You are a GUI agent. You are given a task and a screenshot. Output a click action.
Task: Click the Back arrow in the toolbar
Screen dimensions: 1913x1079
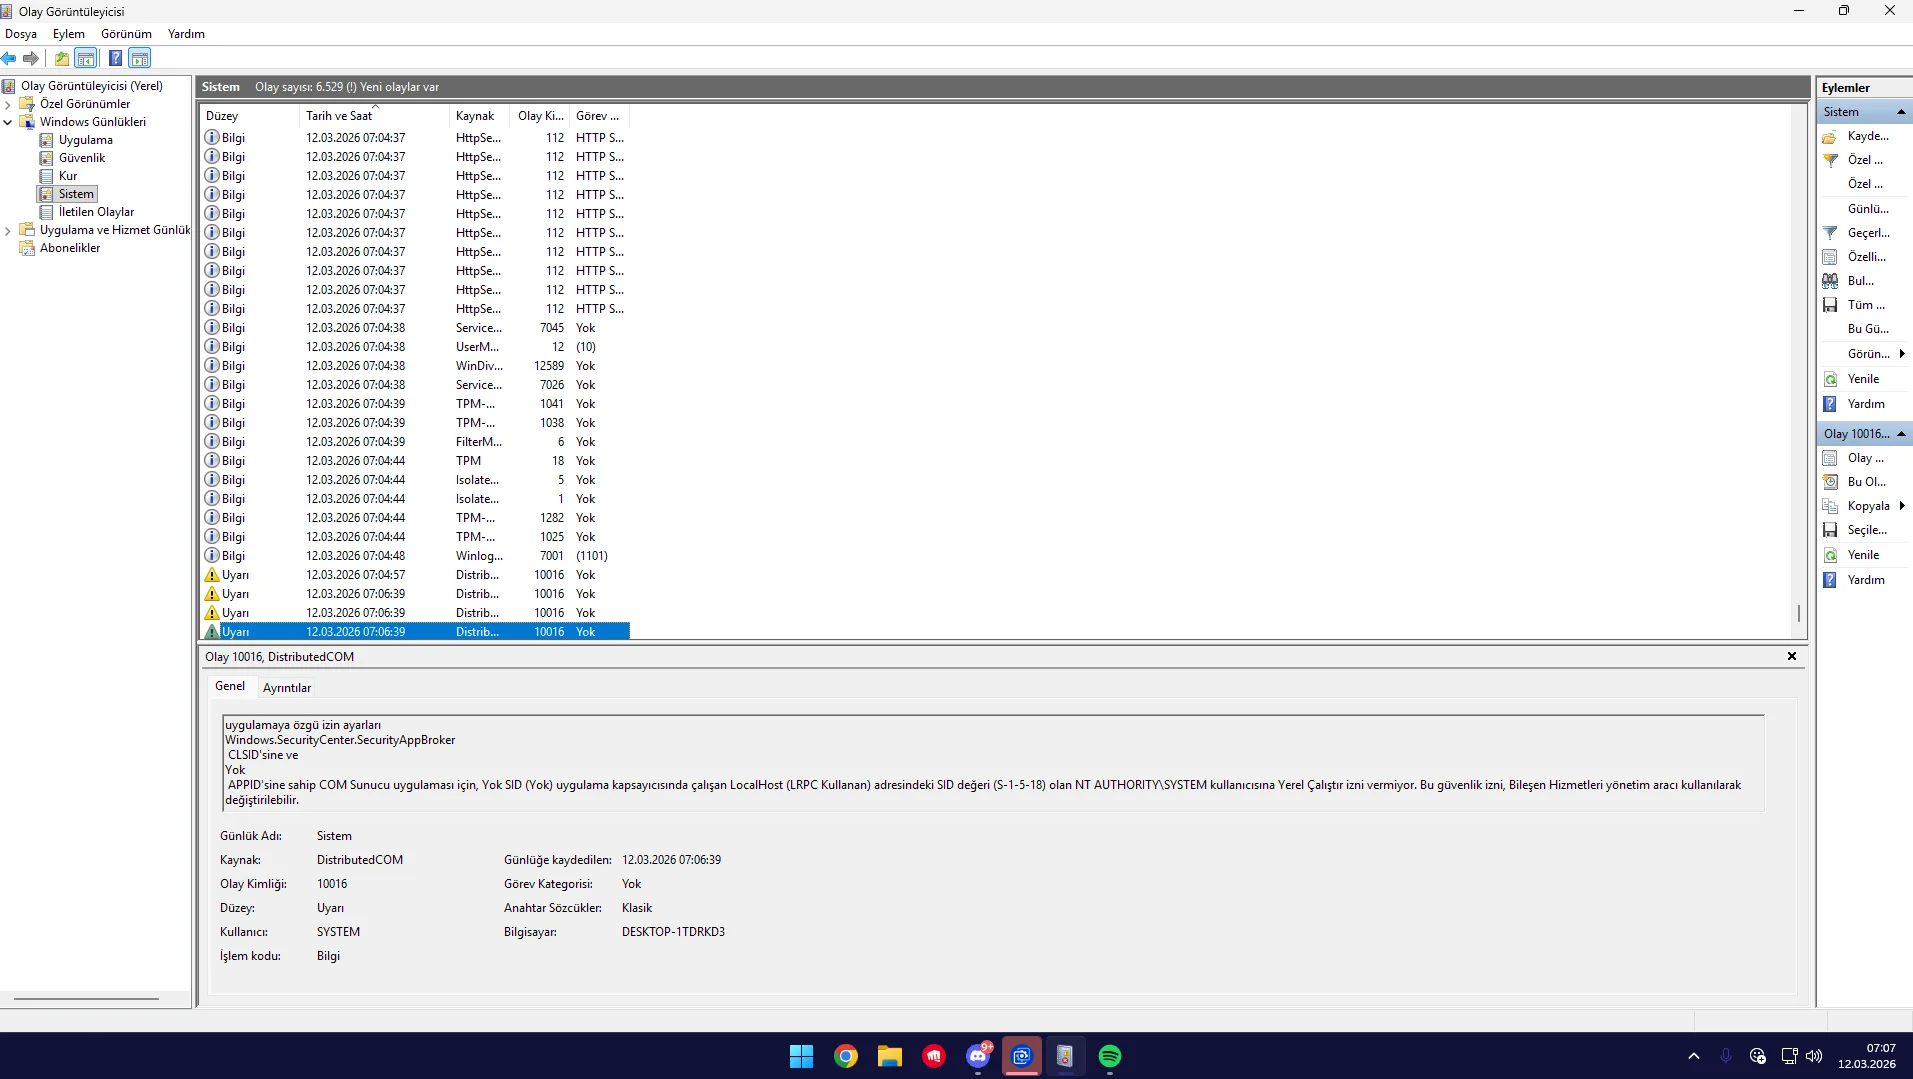click(9, 59)
